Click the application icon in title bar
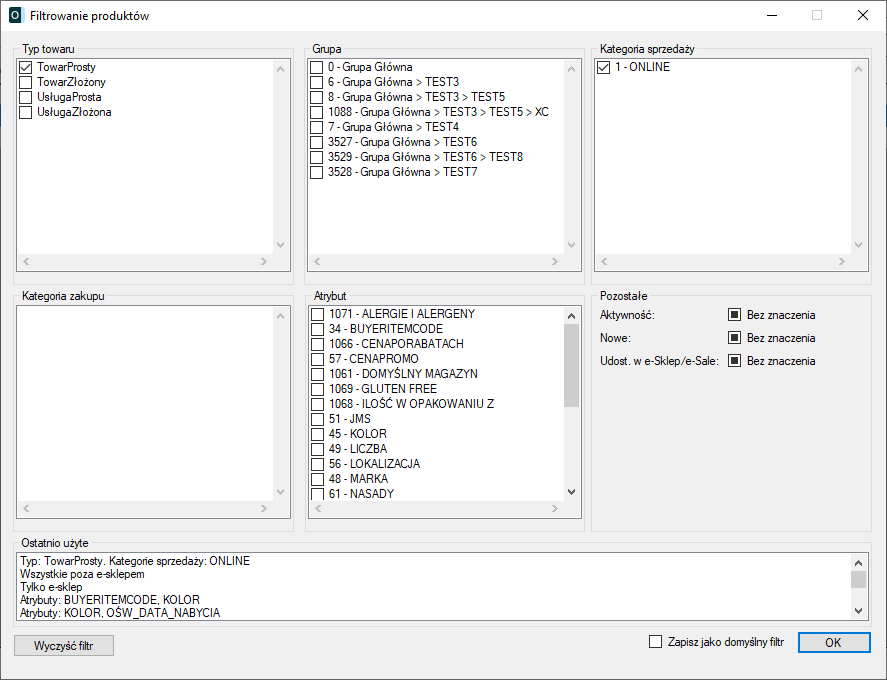This screenshot has height=680, width=887. click(x=15, y=16)
